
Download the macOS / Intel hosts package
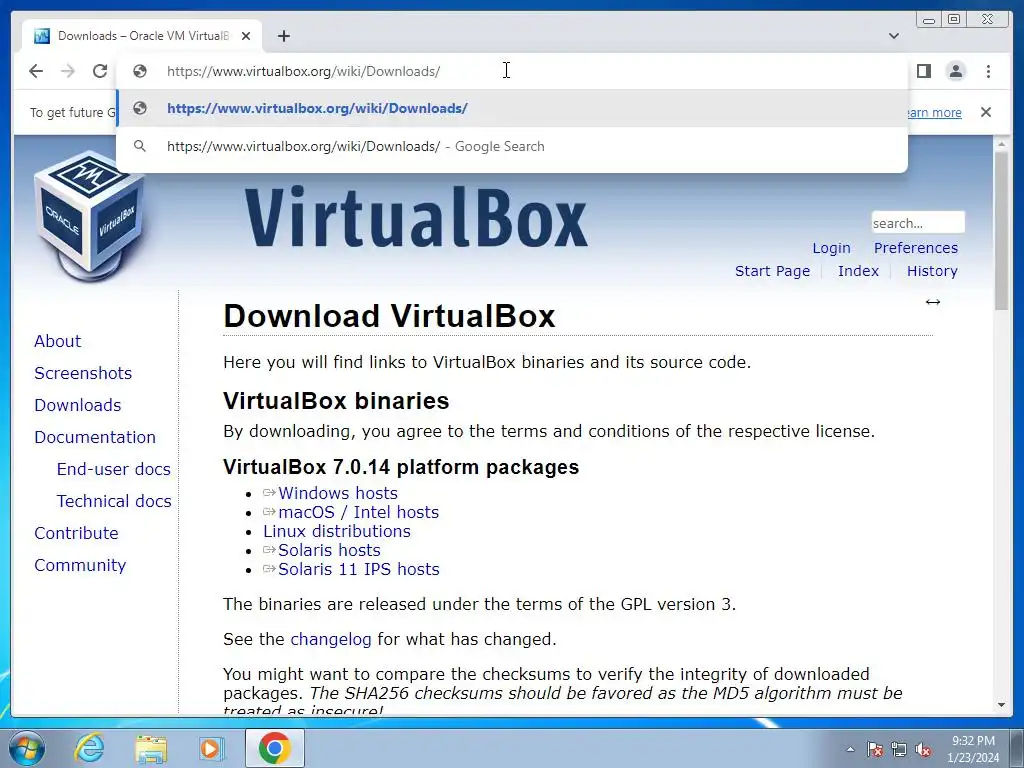pyautogui.click(x=359, y=512)
